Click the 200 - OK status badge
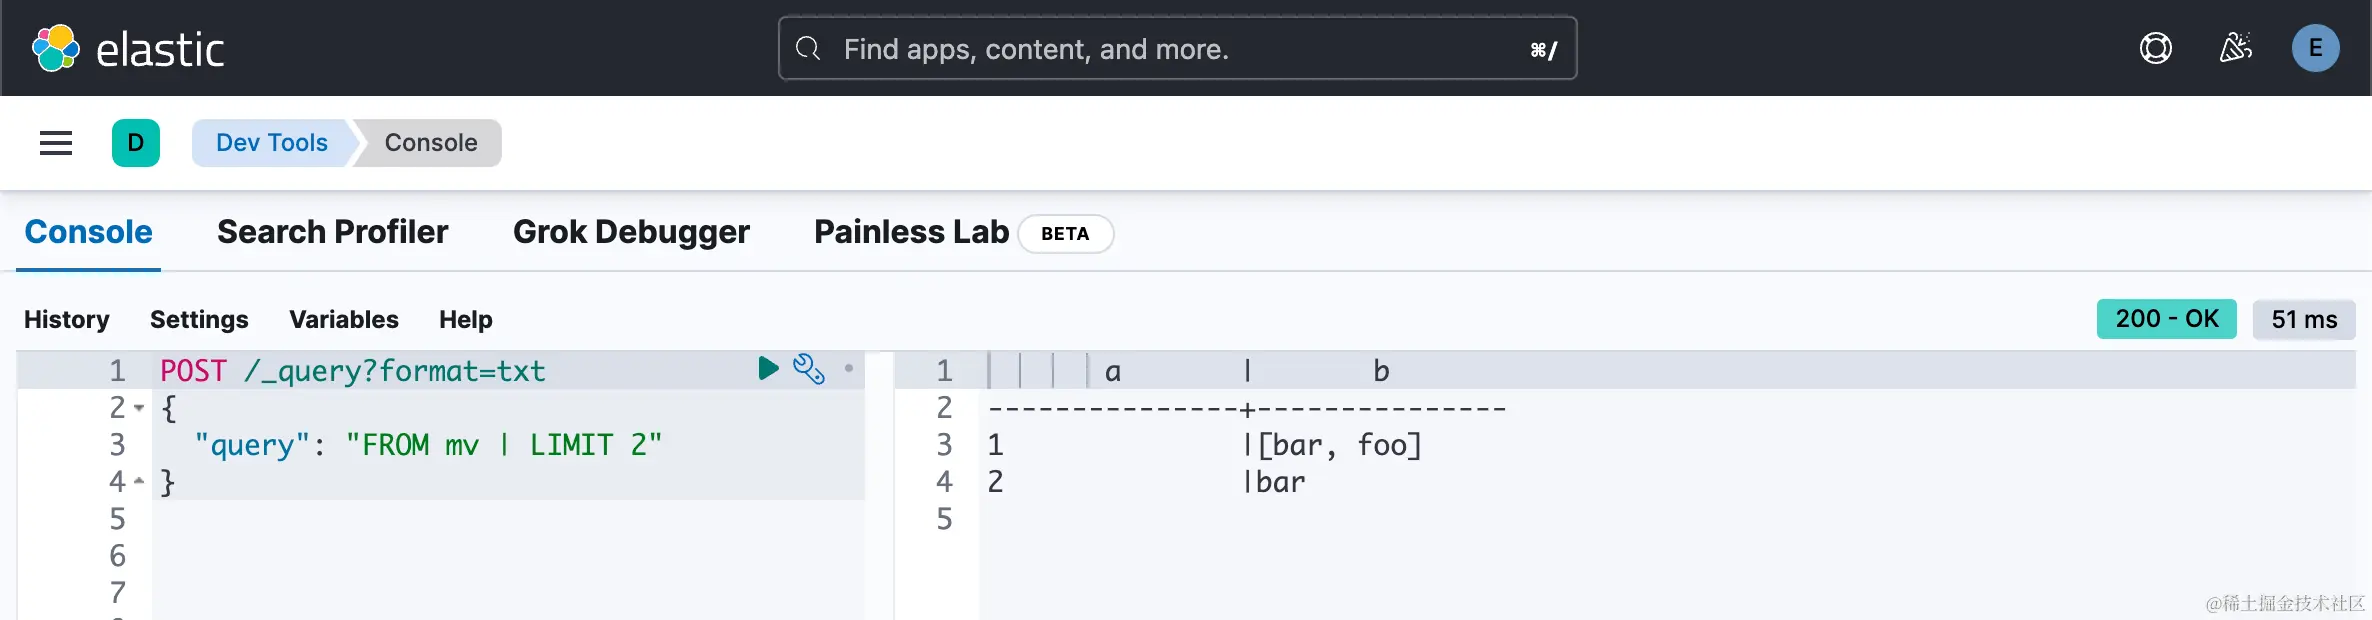Screen dimensions: 2372x620 click(2166, 319)
